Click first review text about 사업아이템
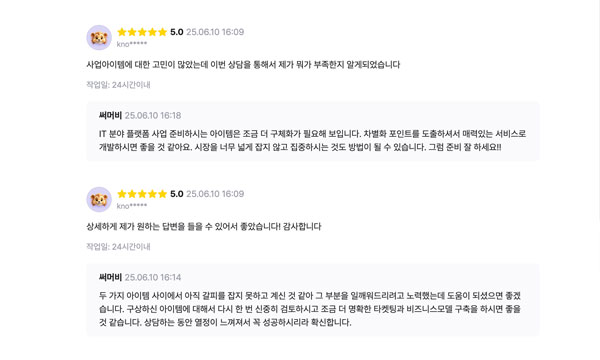This screenshot has width=600, height=360. tap(243, 65)
